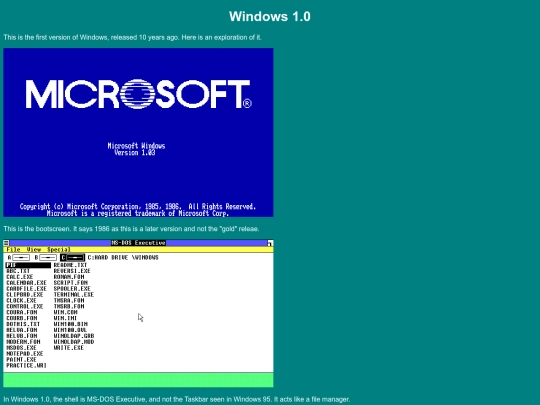Click the zoom box on the MS-DOS Executive title bar

click(x=270, y=243)
